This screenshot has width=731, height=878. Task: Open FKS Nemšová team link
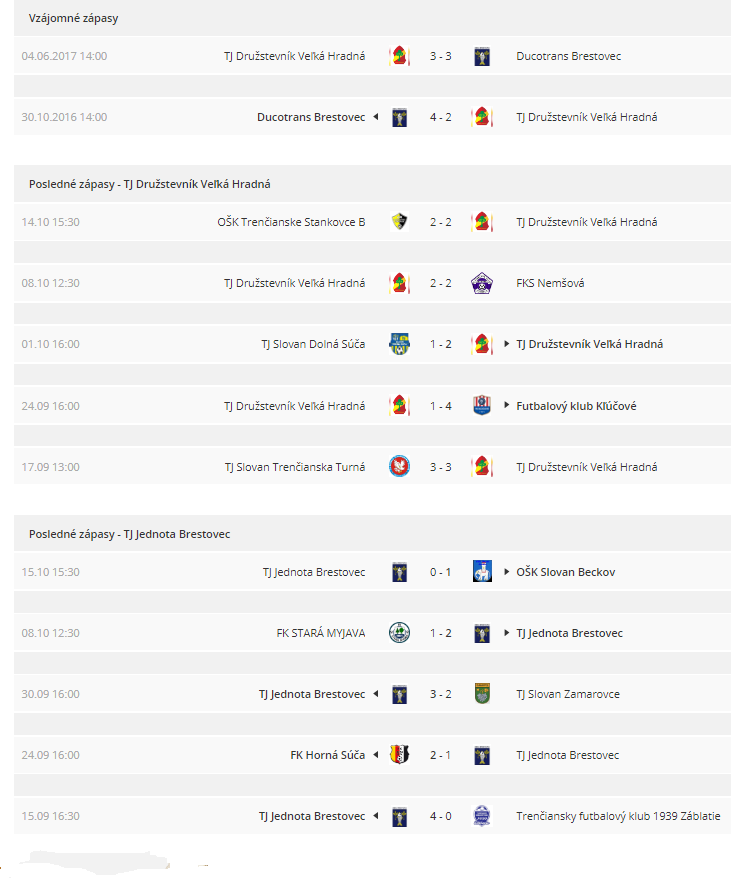point(550,283)
